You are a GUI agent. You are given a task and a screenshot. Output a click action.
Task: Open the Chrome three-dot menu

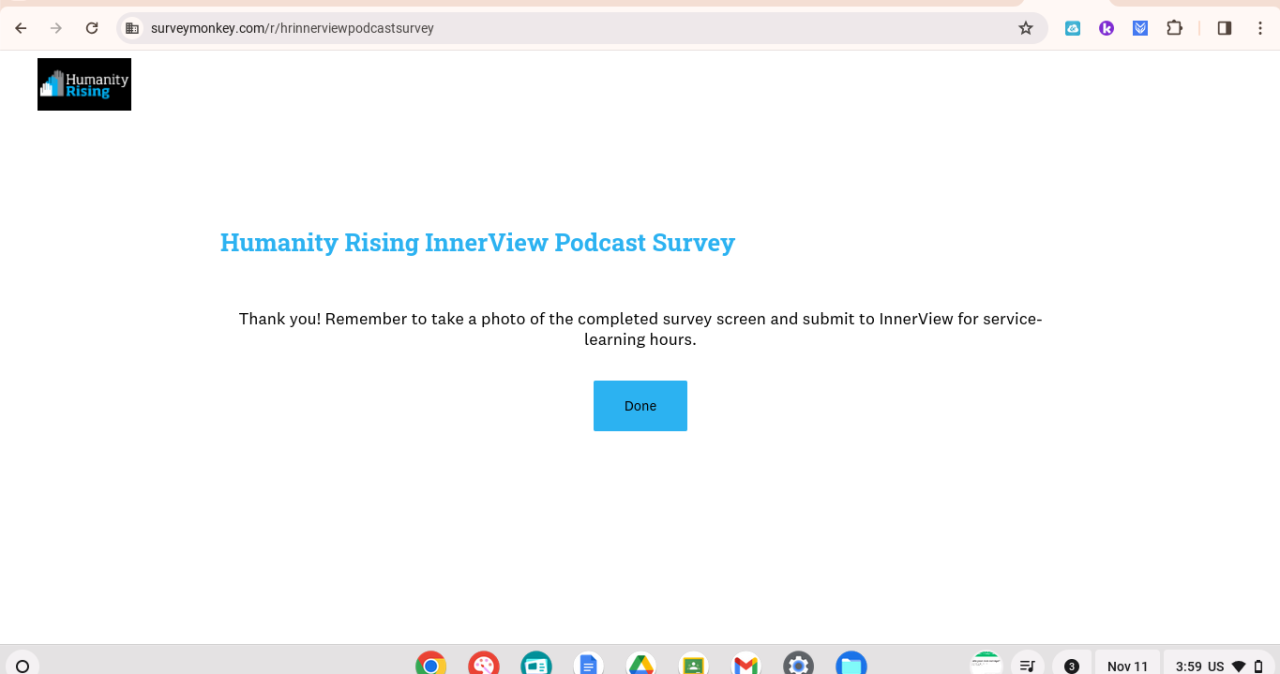[x=1259, y=28]
